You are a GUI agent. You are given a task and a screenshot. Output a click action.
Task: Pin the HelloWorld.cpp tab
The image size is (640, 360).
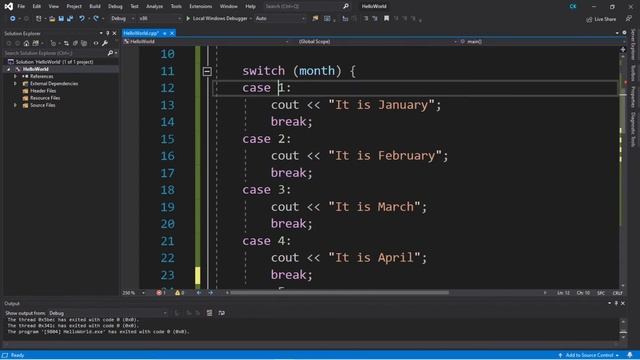tap(164, 33)
